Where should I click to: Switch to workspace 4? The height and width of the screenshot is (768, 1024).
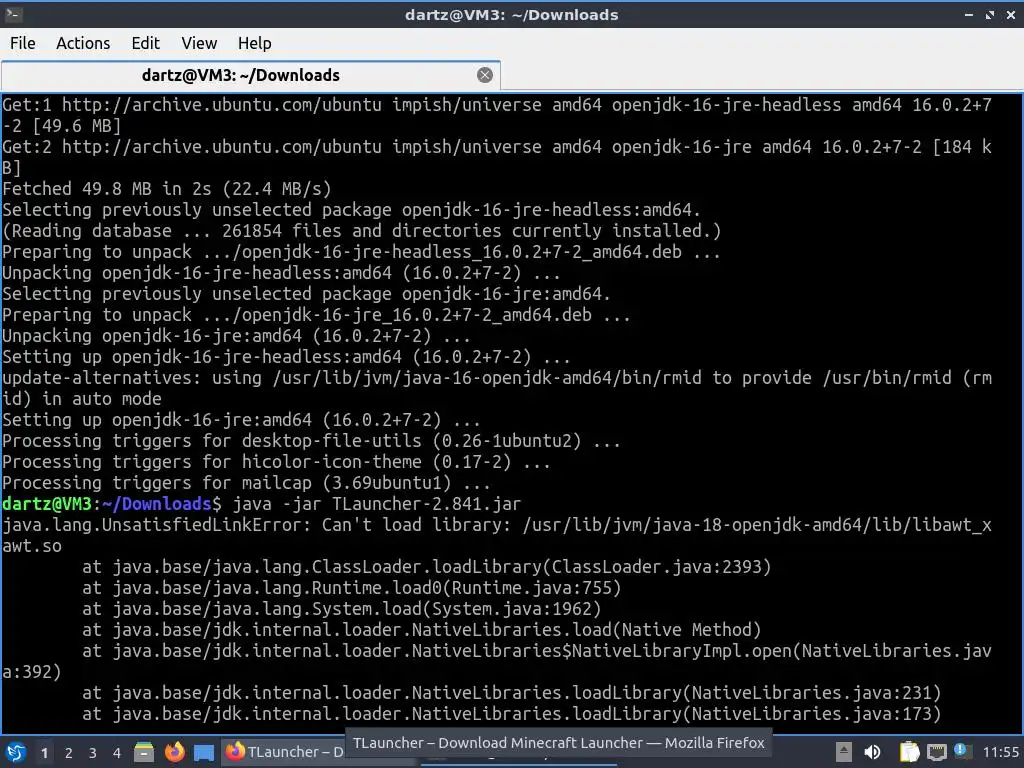pyautogui.click(x=117, y=753)
